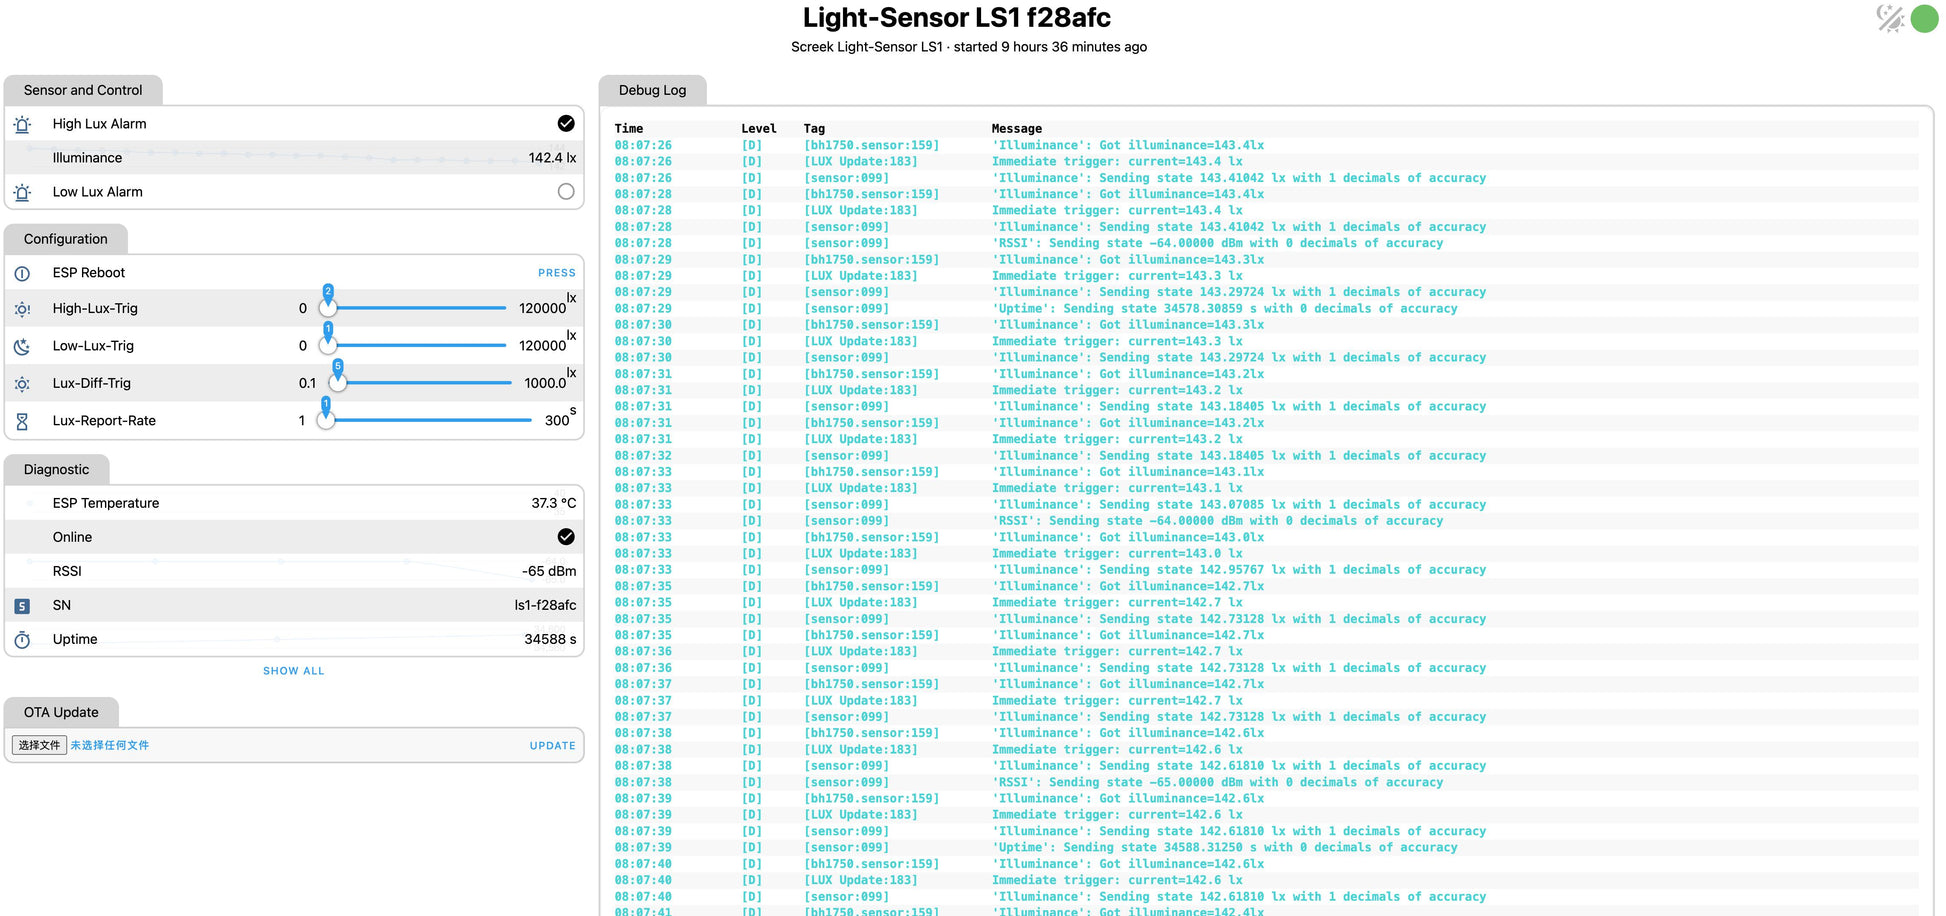Click the SN value ls1-f28afc
1946x916 pixels.
pyautogui.click(x=545, y=605)
